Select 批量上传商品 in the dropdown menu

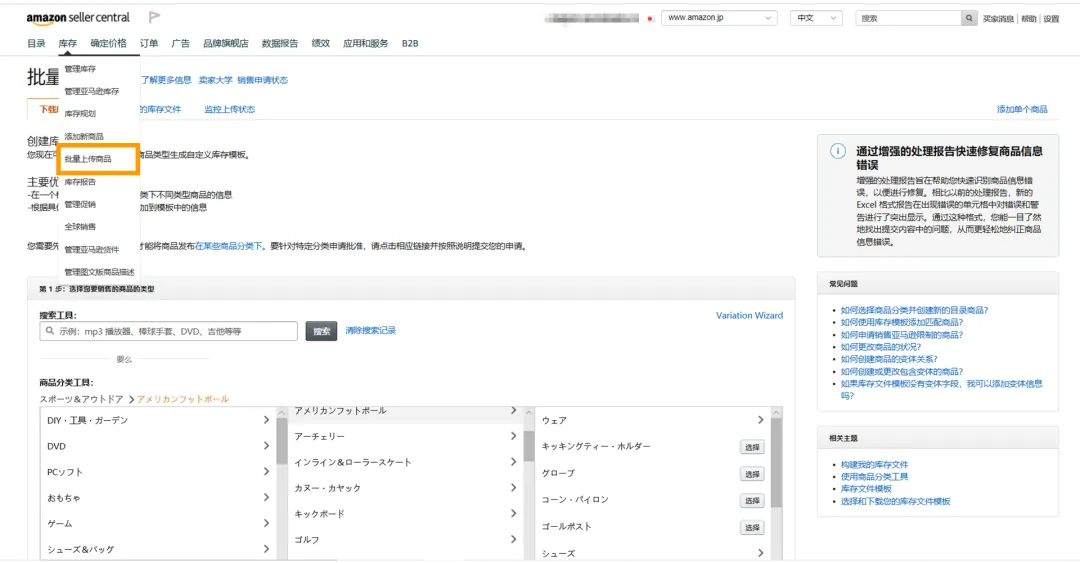[x=88, y=159]
